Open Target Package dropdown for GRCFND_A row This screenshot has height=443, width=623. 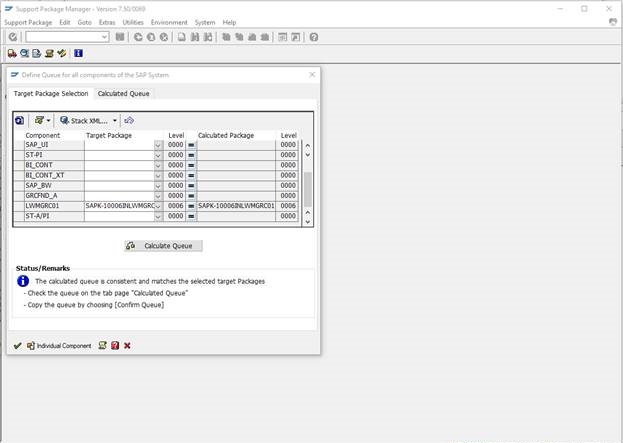pos(158,196)
